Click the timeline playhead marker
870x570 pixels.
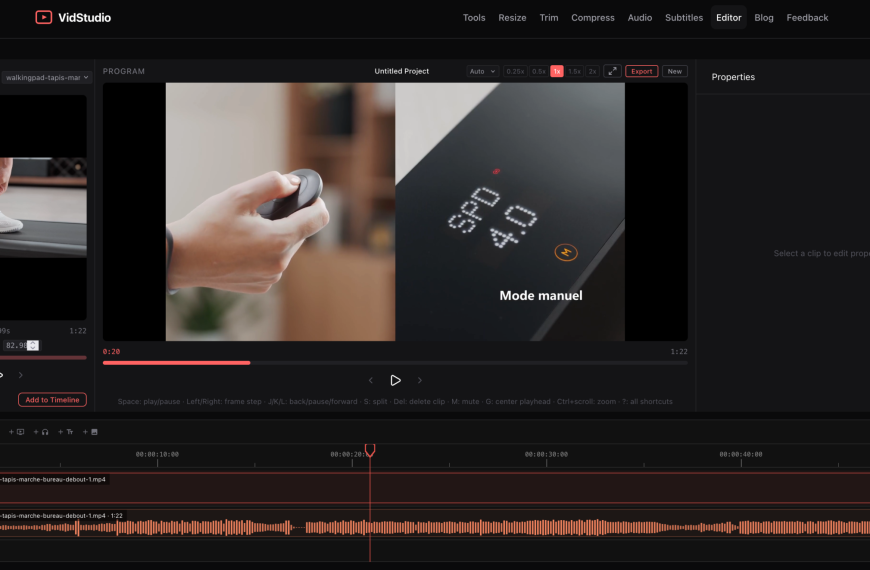pyautogui.click(x=370, y=450)
